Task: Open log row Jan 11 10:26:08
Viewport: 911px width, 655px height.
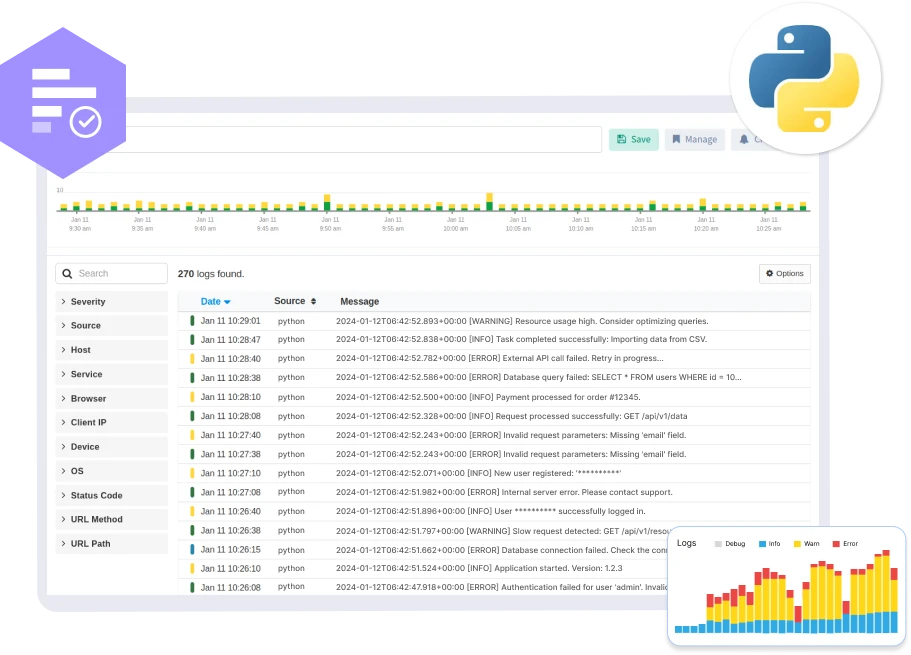Action: point(423,588)
